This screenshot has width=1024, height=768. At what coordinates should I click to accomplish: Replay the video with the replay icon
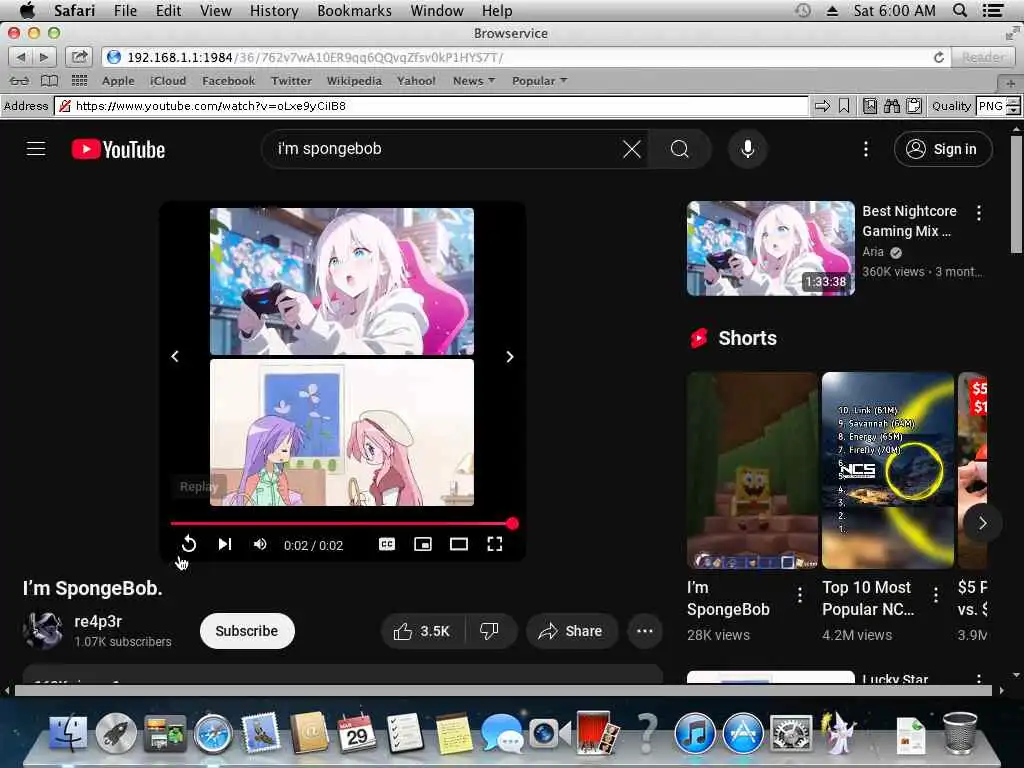[189, 544]
